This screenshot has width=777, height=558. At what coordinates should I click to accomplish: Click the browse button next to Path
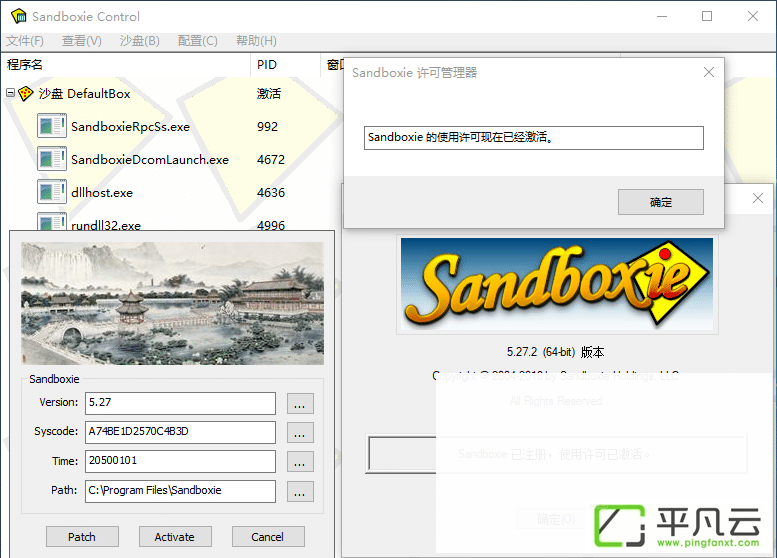300,491
